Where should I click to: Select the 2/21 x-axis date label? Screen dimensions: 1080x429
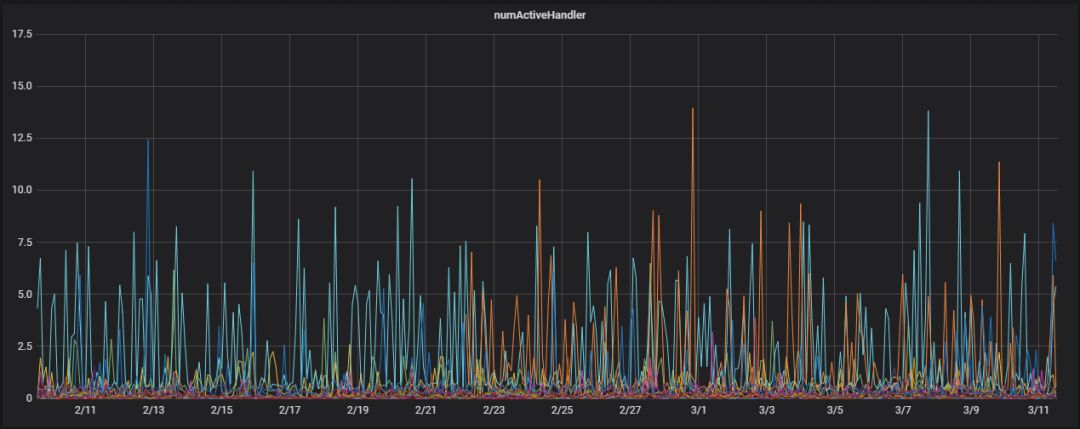(426, 410)
